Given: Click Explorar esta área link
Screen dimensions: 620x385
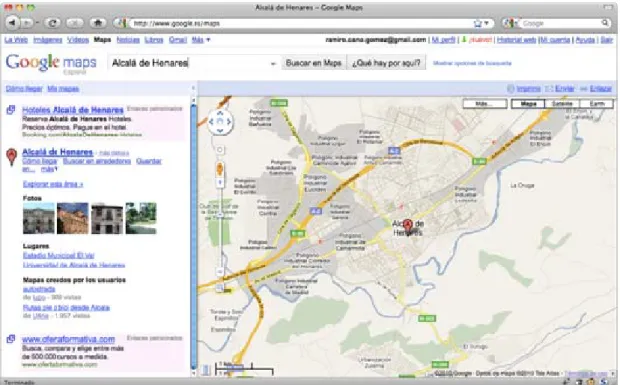Looking at the screenshot, I should tap(53, 184).
